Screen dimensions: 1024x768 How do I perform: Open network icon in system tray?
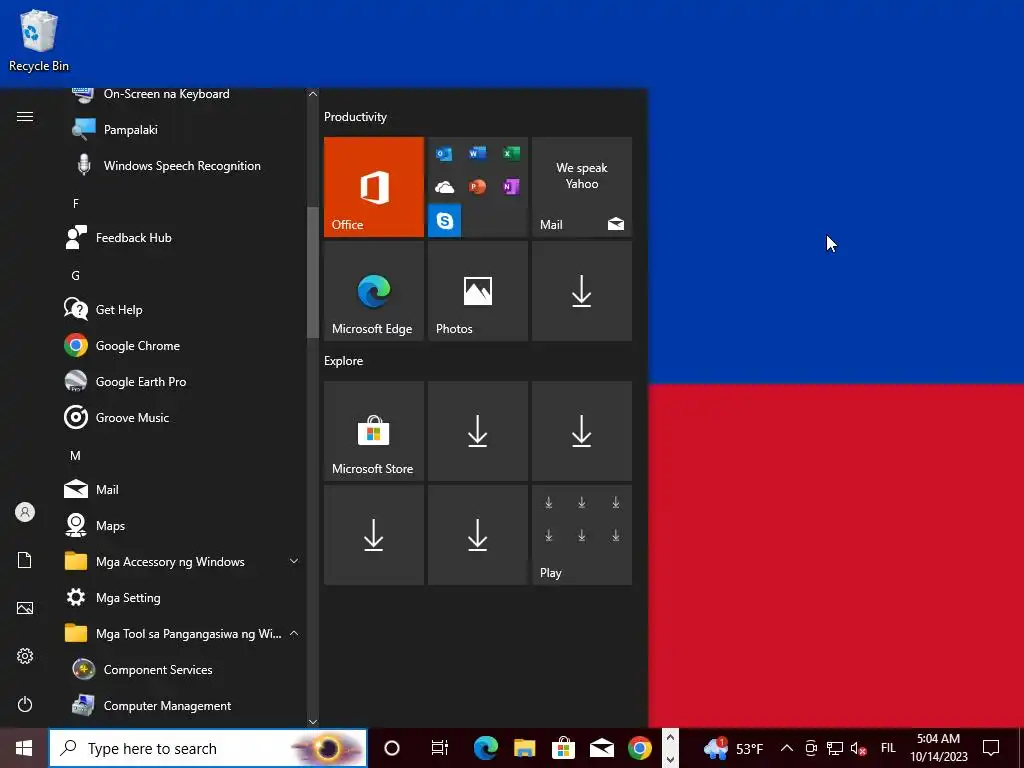click(835, 748)
